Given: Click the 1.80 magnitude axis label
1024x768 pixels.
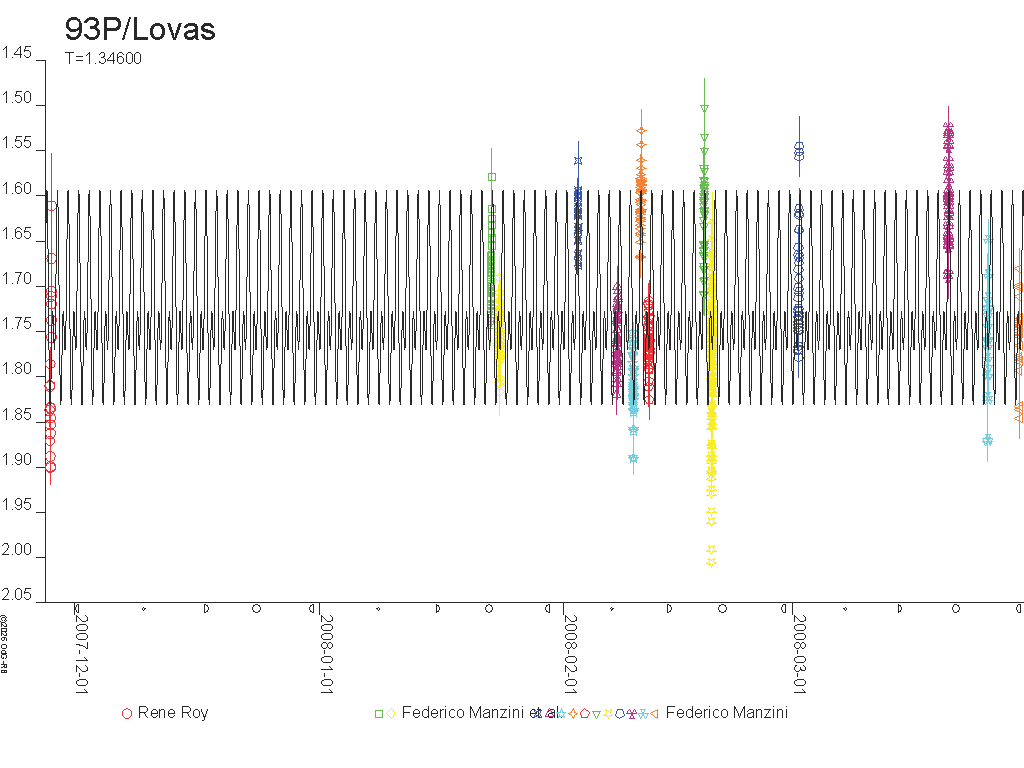Looking at the screenshot, I should [x=16, y=369].
